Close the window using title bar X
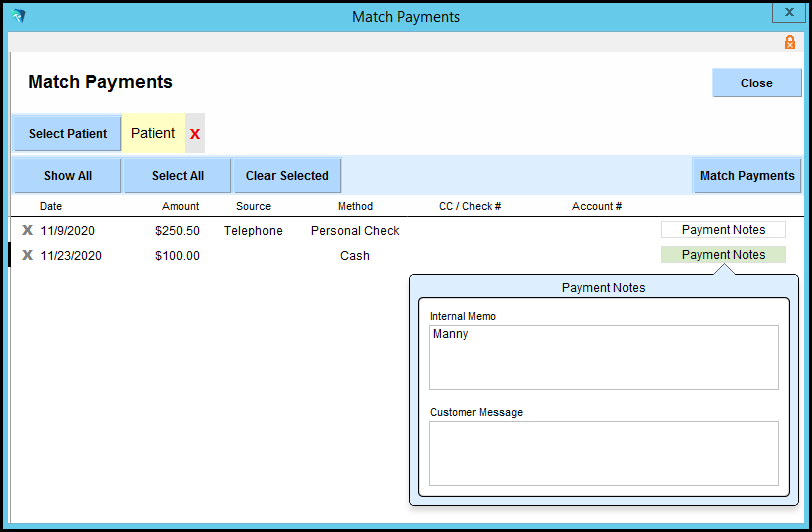 tap(785, 13)
